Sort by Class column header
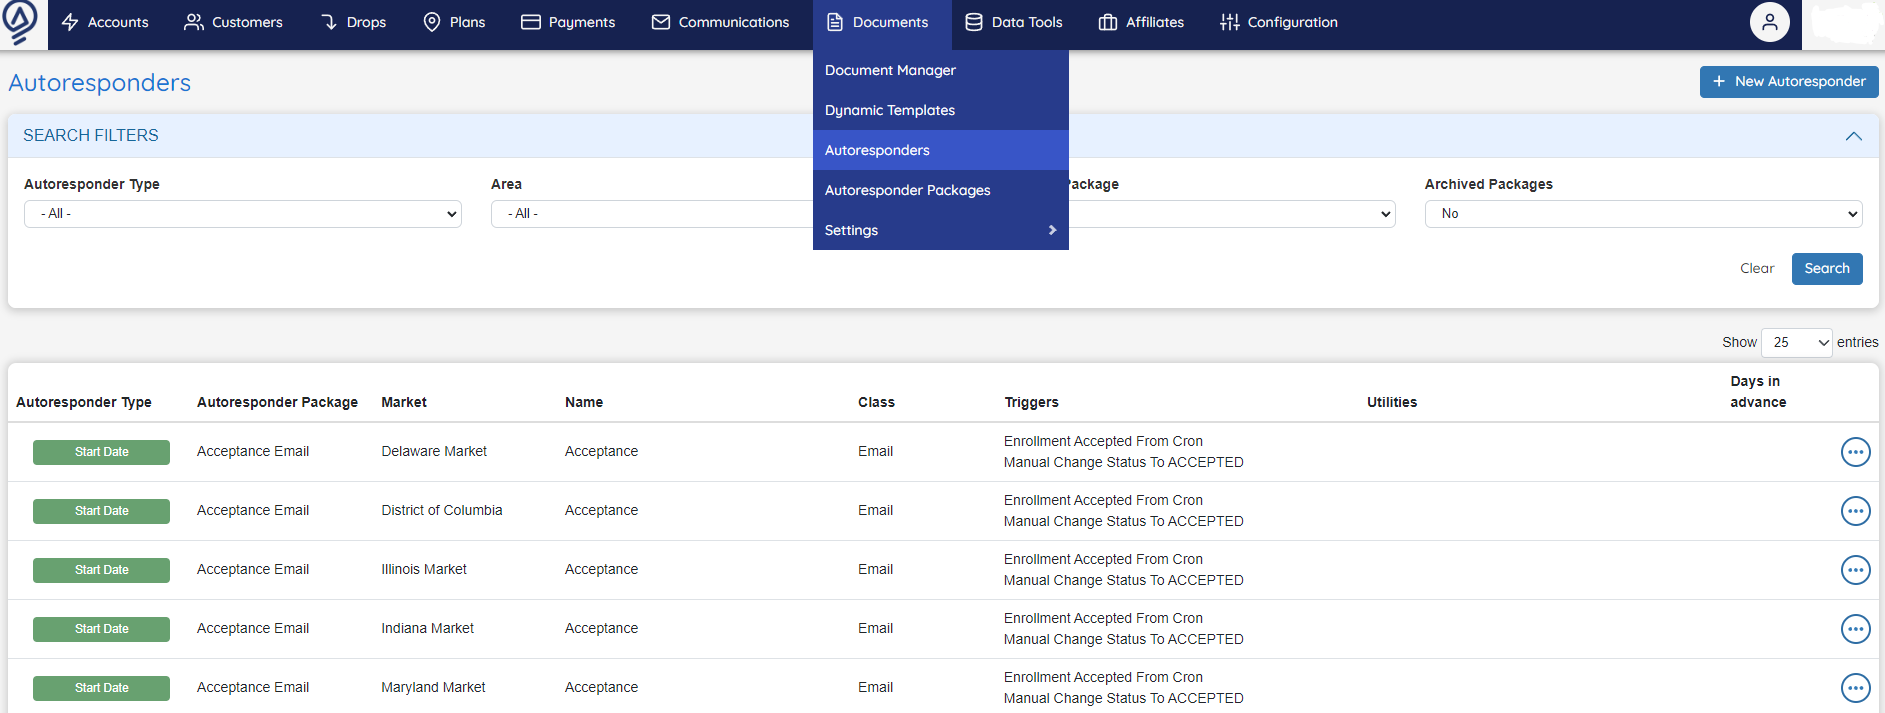Viewport: 1885px width, 713px height. pos(876,403)
